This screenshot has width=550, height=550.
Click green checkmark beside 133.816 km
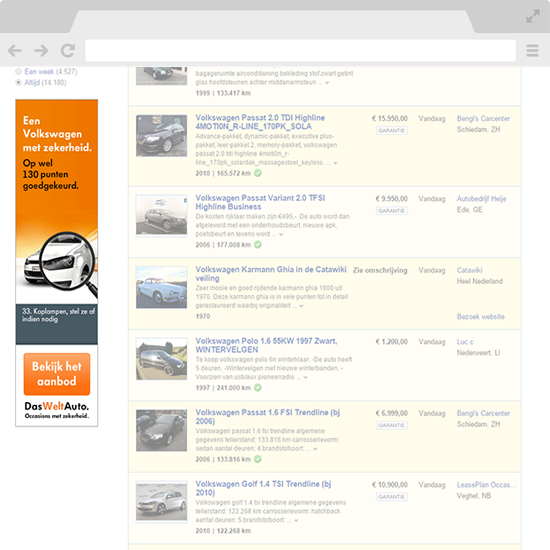coord(258,459)
